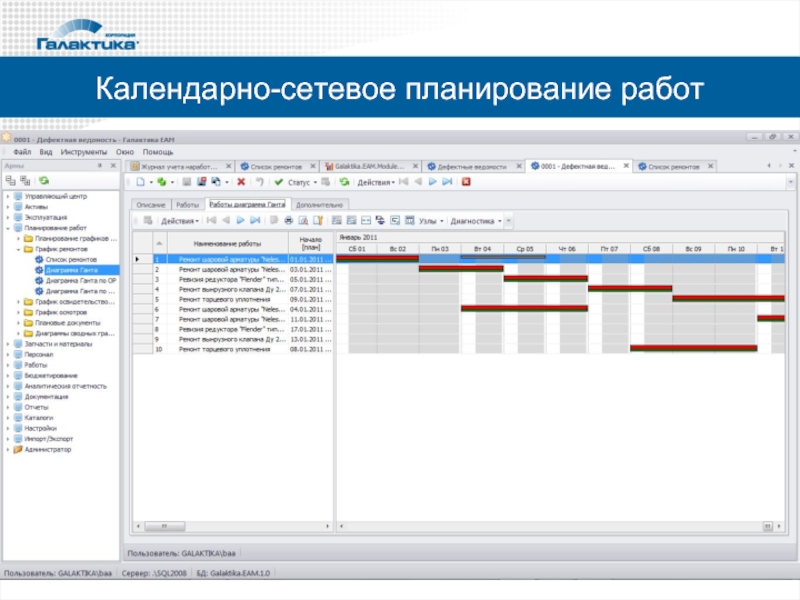Collapse the График ремонтов folder

pyautogui.click(x=18, y=249)
